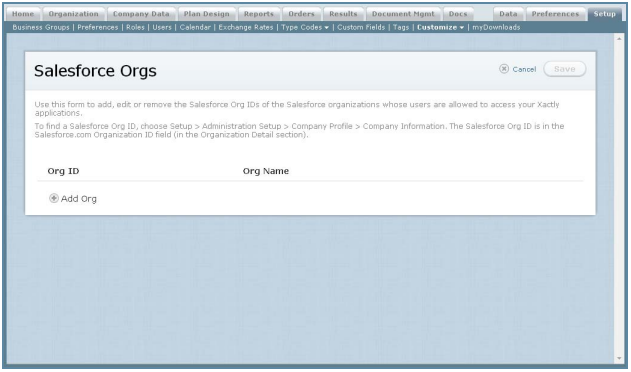Click the Org ID column header
Screen dimensions: 631x372
click(x=63, y=171)
